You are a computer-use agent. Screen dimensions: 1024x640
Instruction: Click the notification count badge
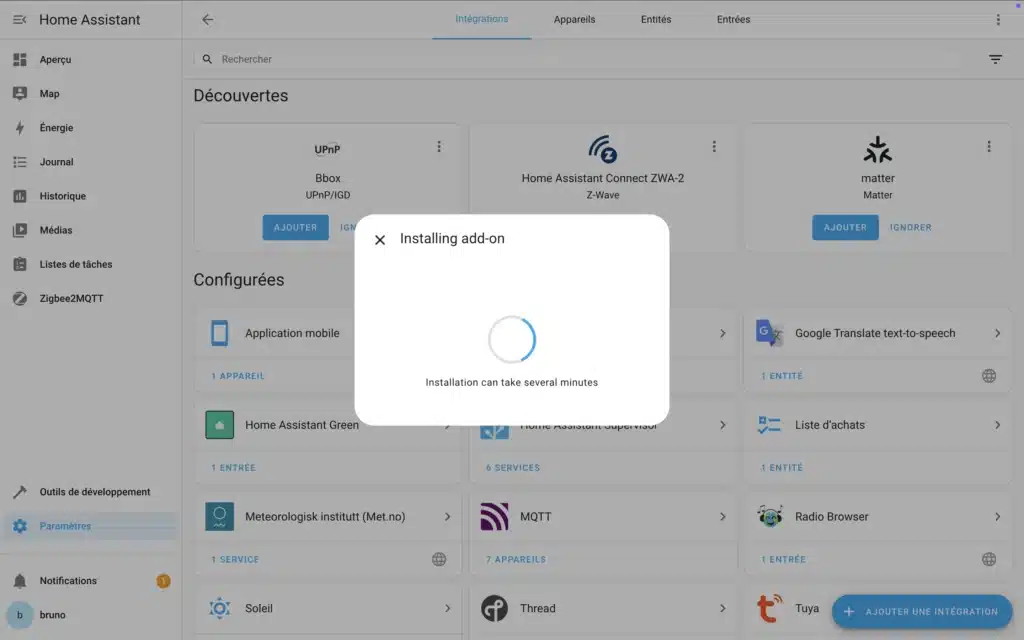click(163, 581)
